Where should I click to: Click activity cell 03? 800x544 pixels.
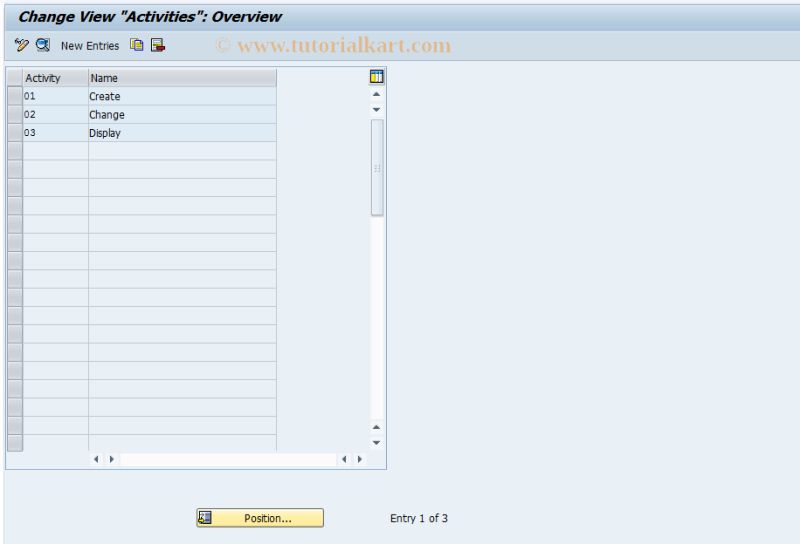(x=56, y=133)
